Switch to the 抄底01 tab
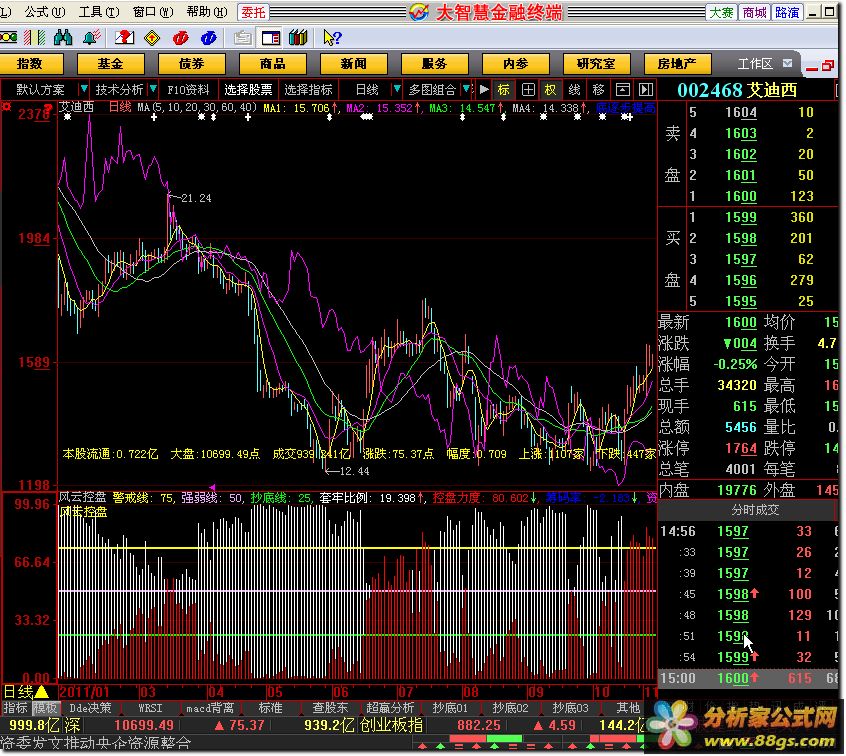 (x=450, y=707)
